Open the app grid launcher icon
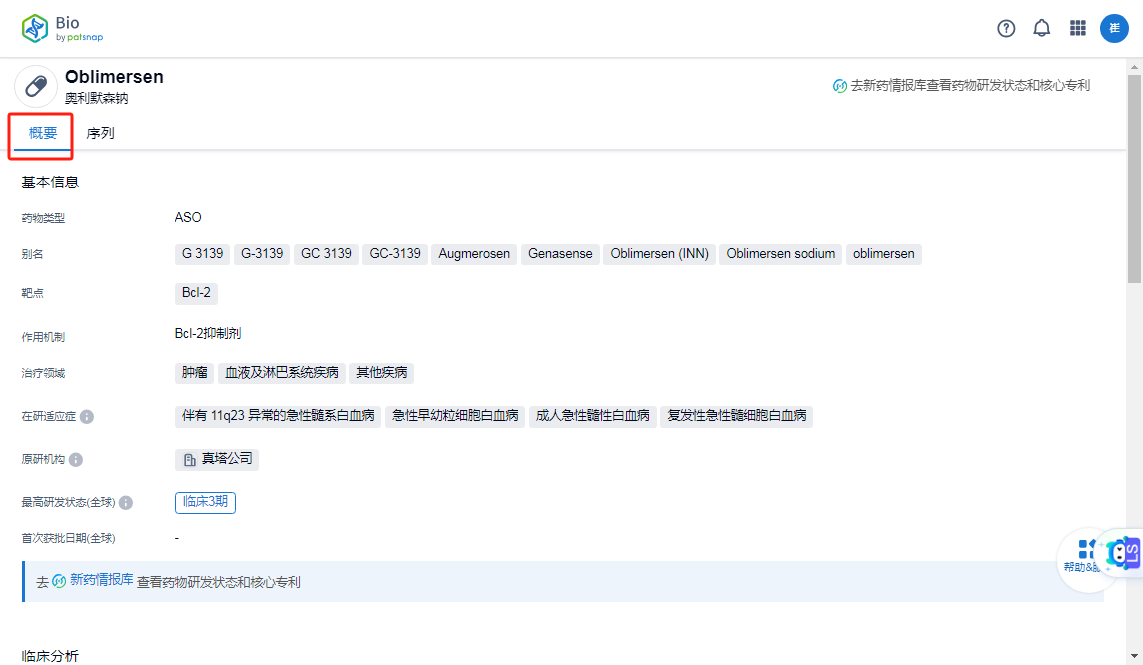Screen dimensions: 1143x665 pos(1077,28)
